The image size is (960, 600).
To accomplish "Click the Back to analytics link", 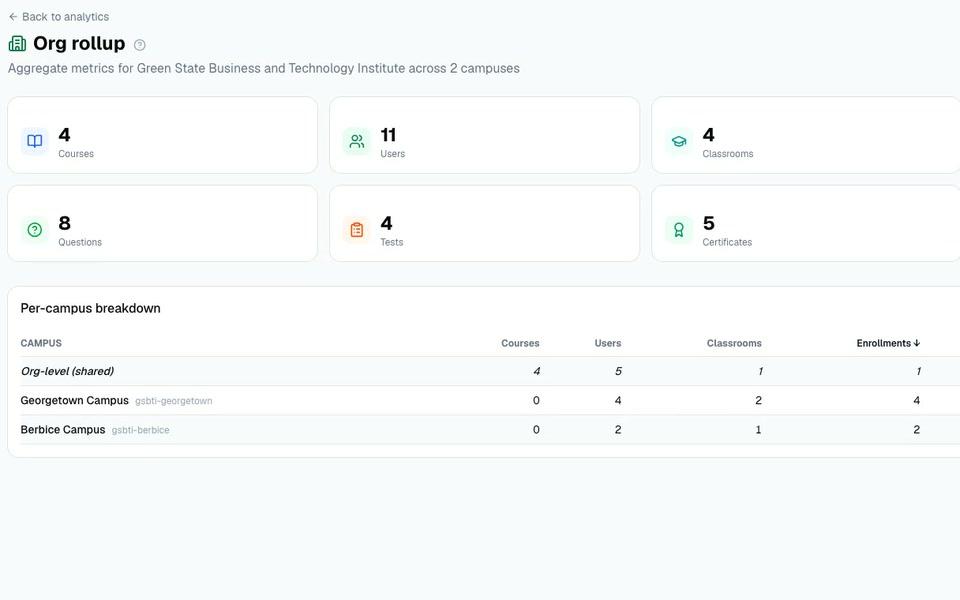I will tap(59, 17).
